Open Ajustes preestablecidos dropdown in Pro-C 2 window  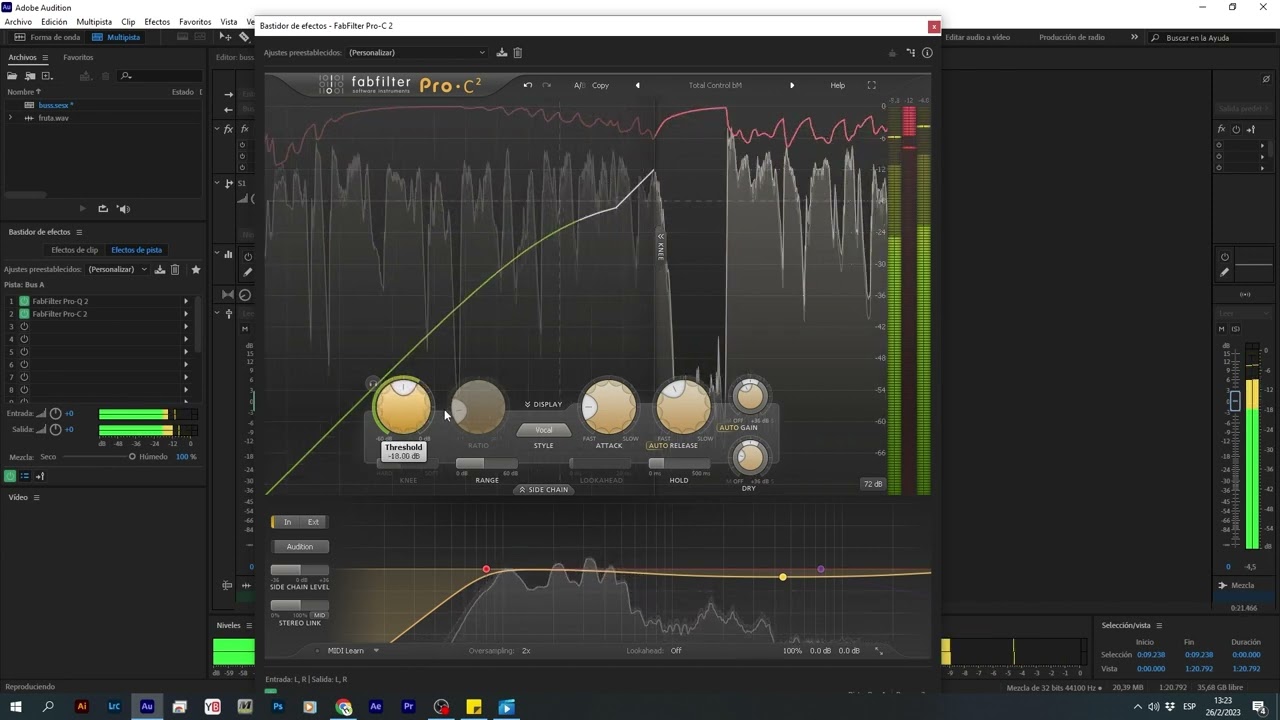click(x=417, y=52)
